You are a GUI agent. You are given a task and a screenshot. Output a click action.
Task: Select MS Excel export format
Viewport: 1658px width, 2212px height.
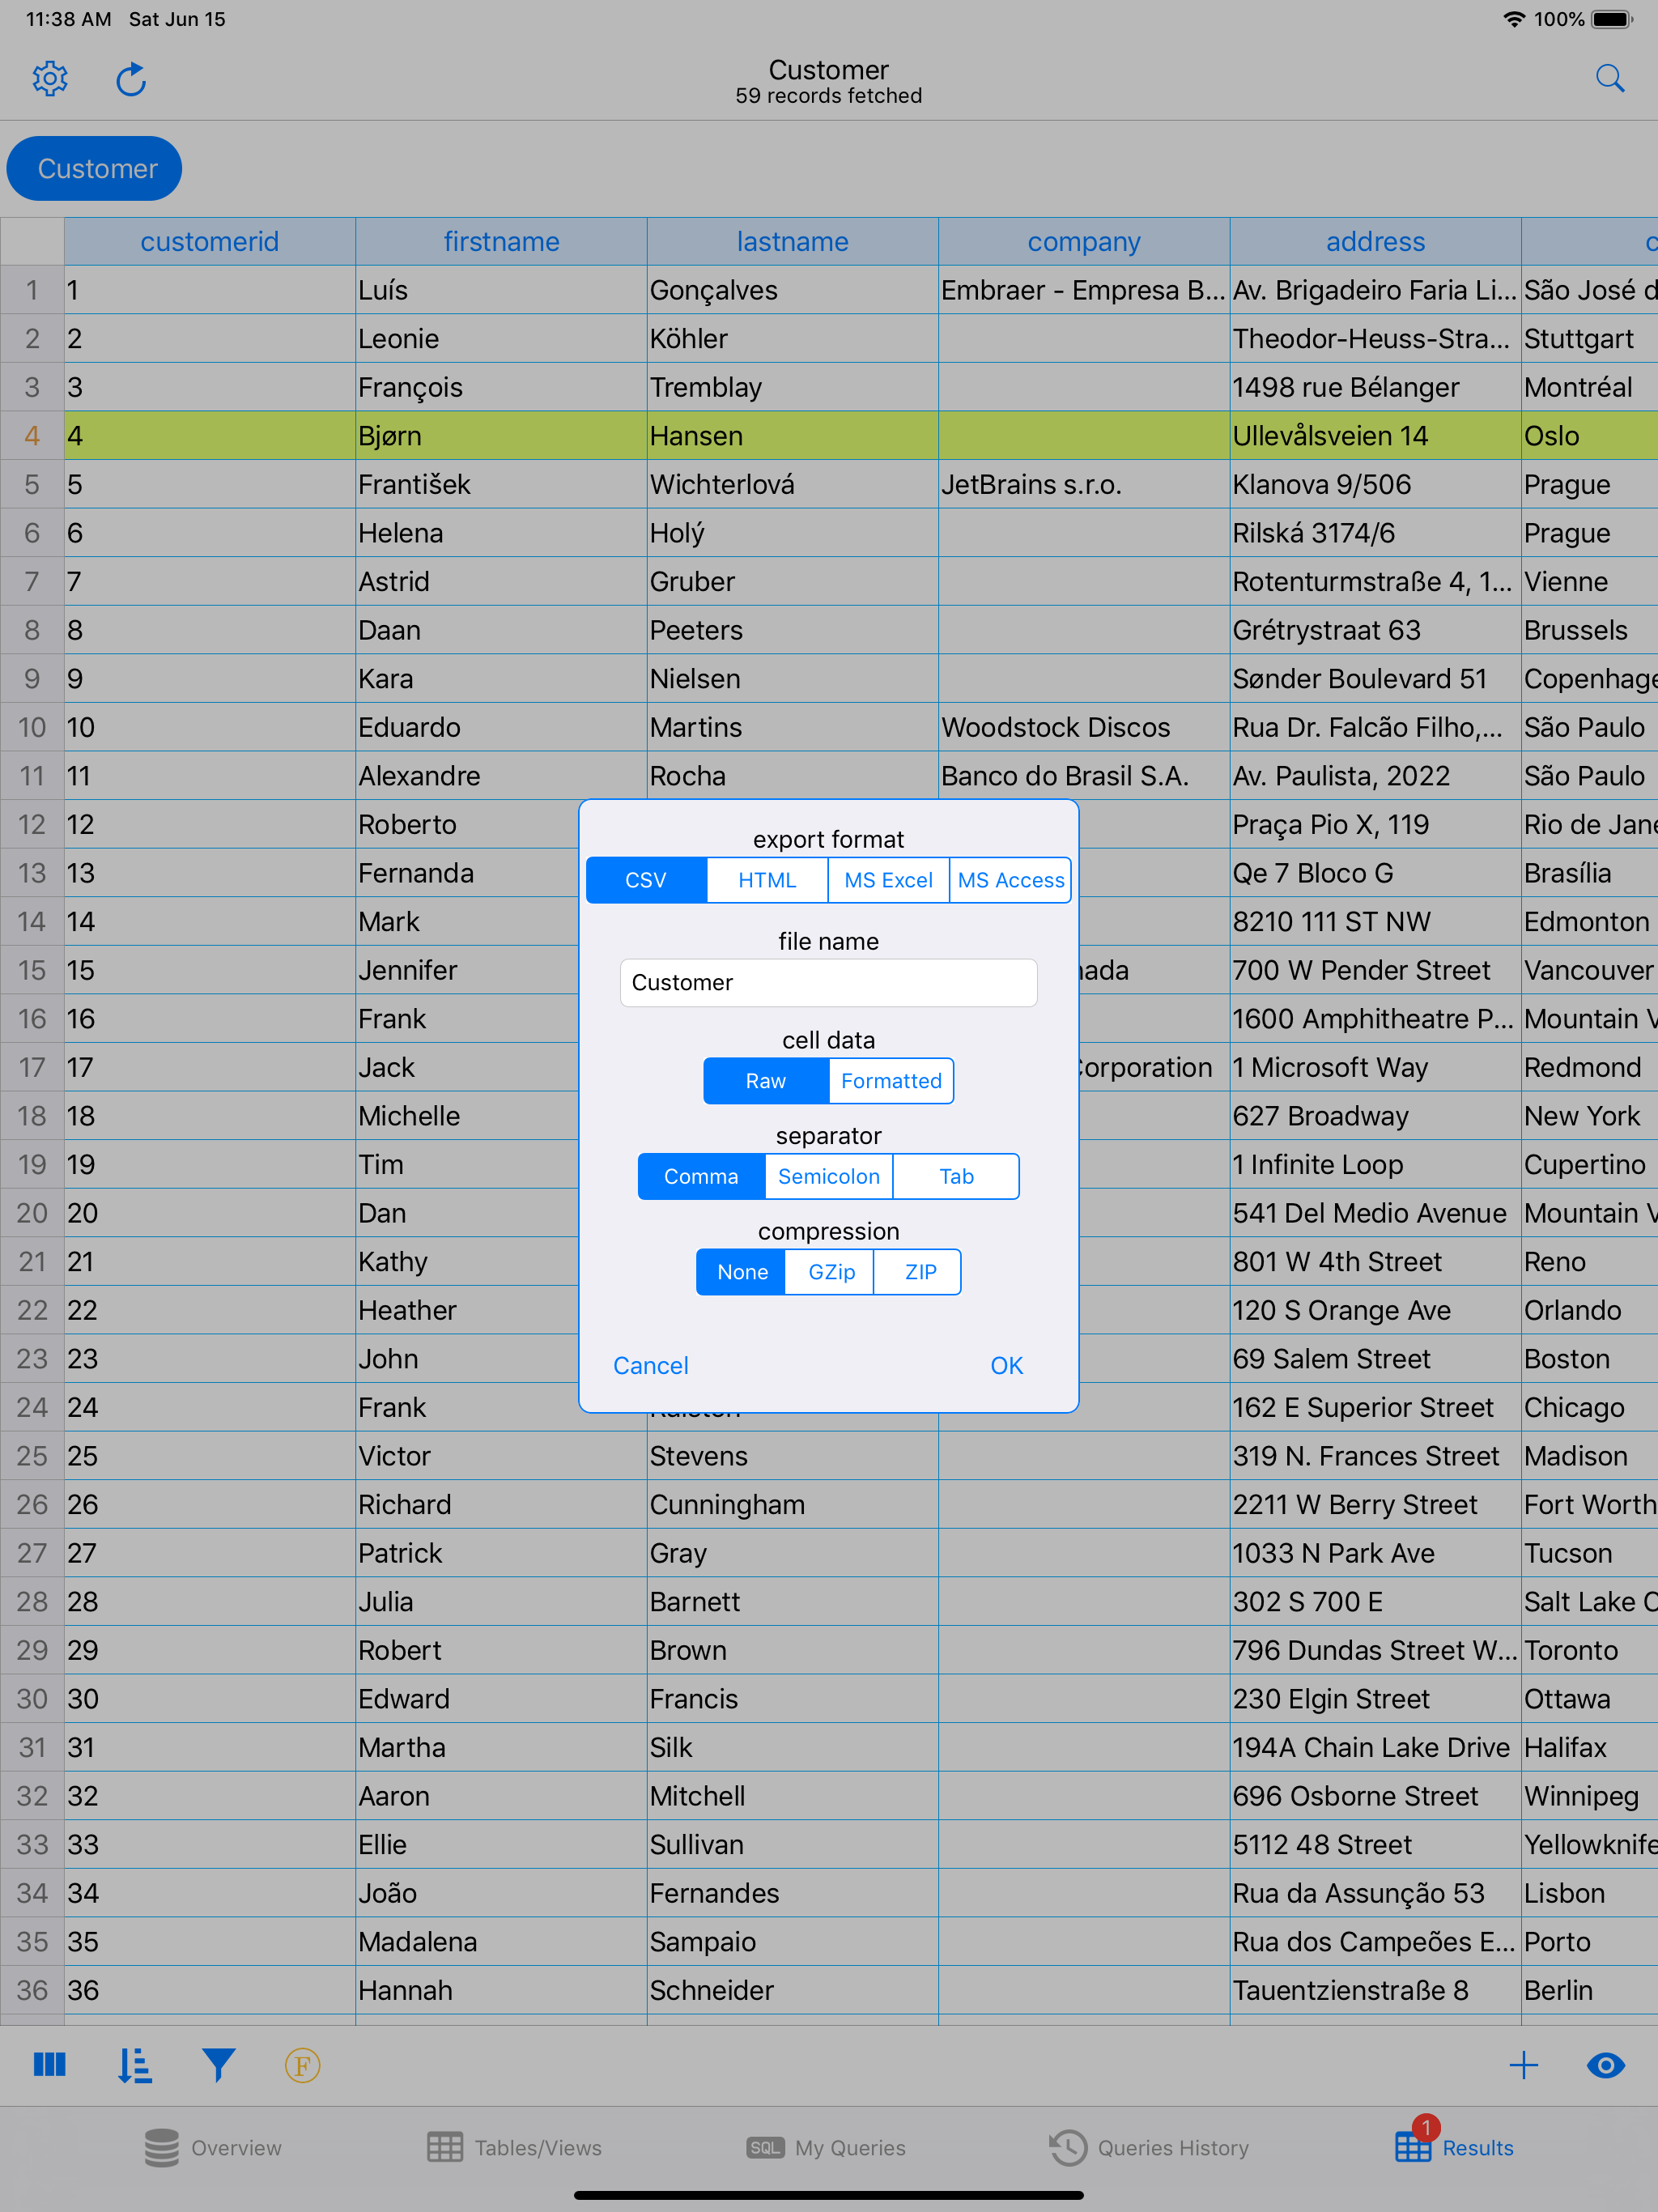pyautogui.click(x=888, y=880)
